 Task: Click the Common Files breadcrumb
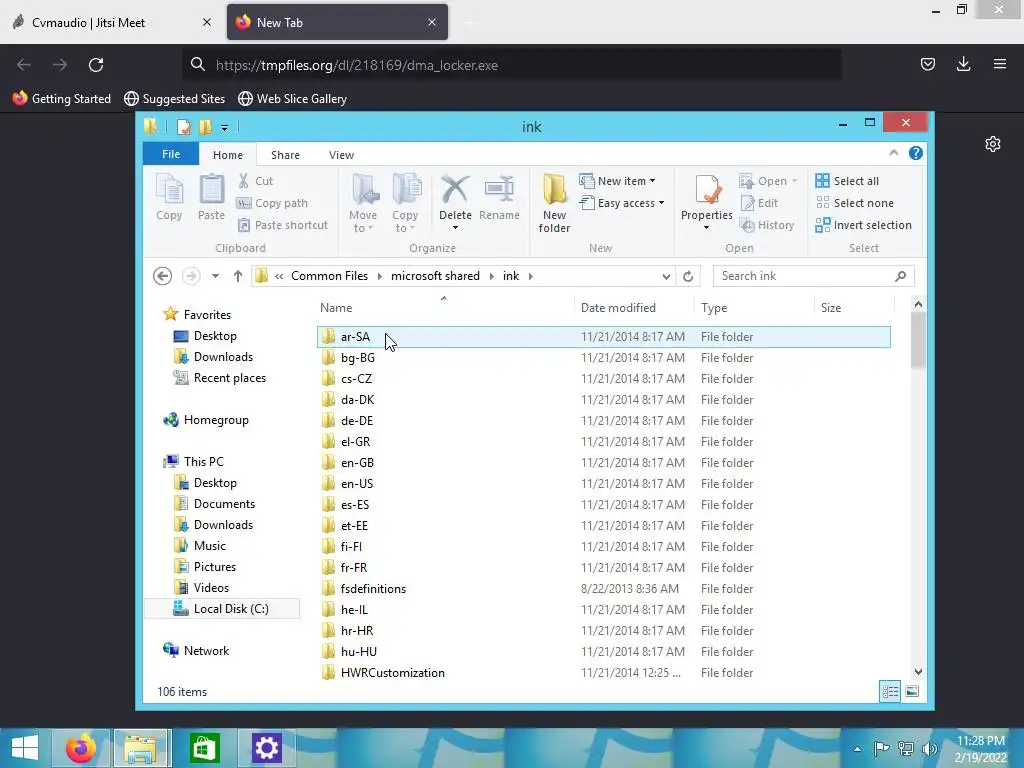click(329, 276)
